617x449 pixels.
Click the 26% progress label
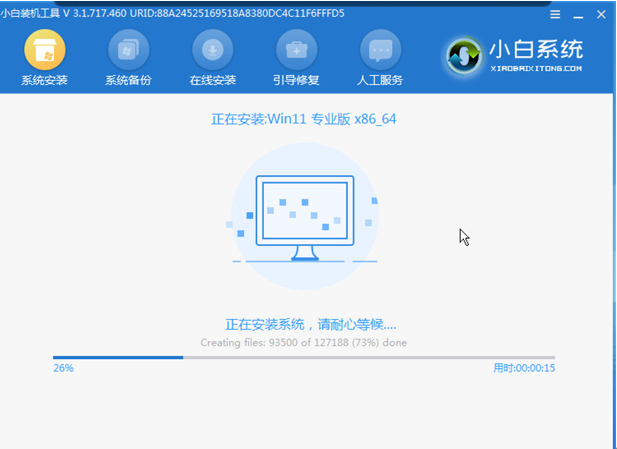63,368
